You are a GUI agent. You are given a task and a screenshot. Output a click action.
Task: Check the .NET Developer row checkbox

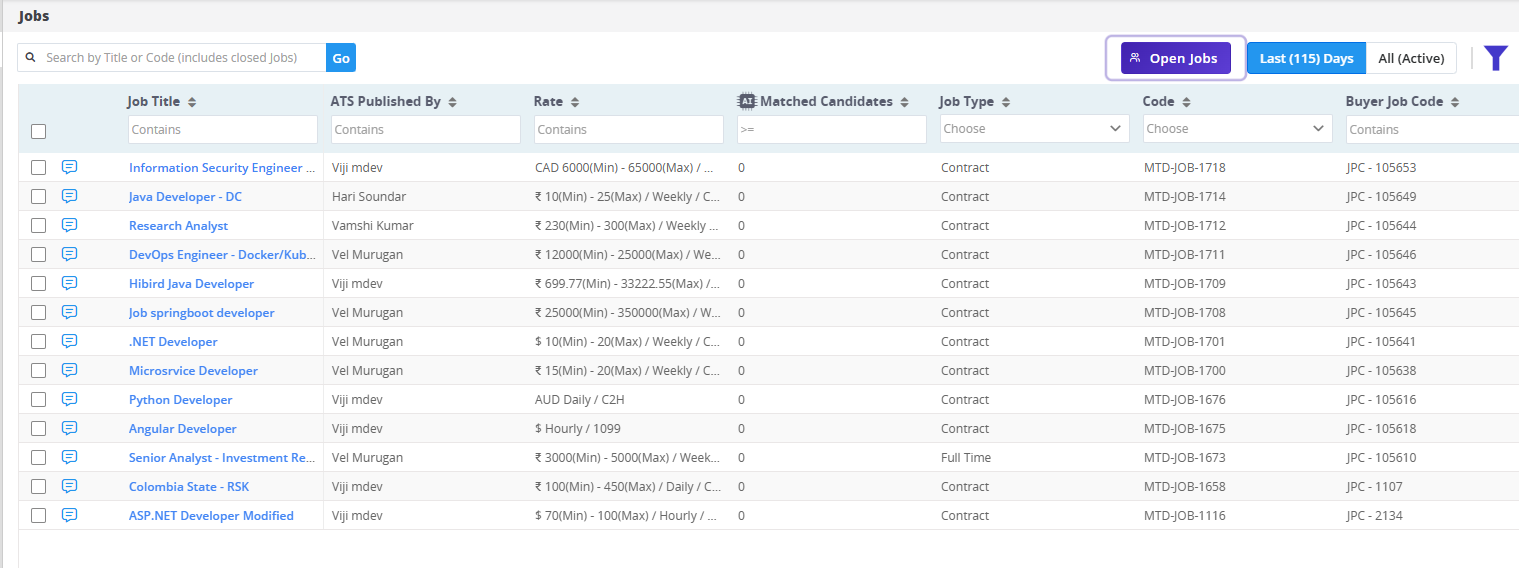pos(38,342)
